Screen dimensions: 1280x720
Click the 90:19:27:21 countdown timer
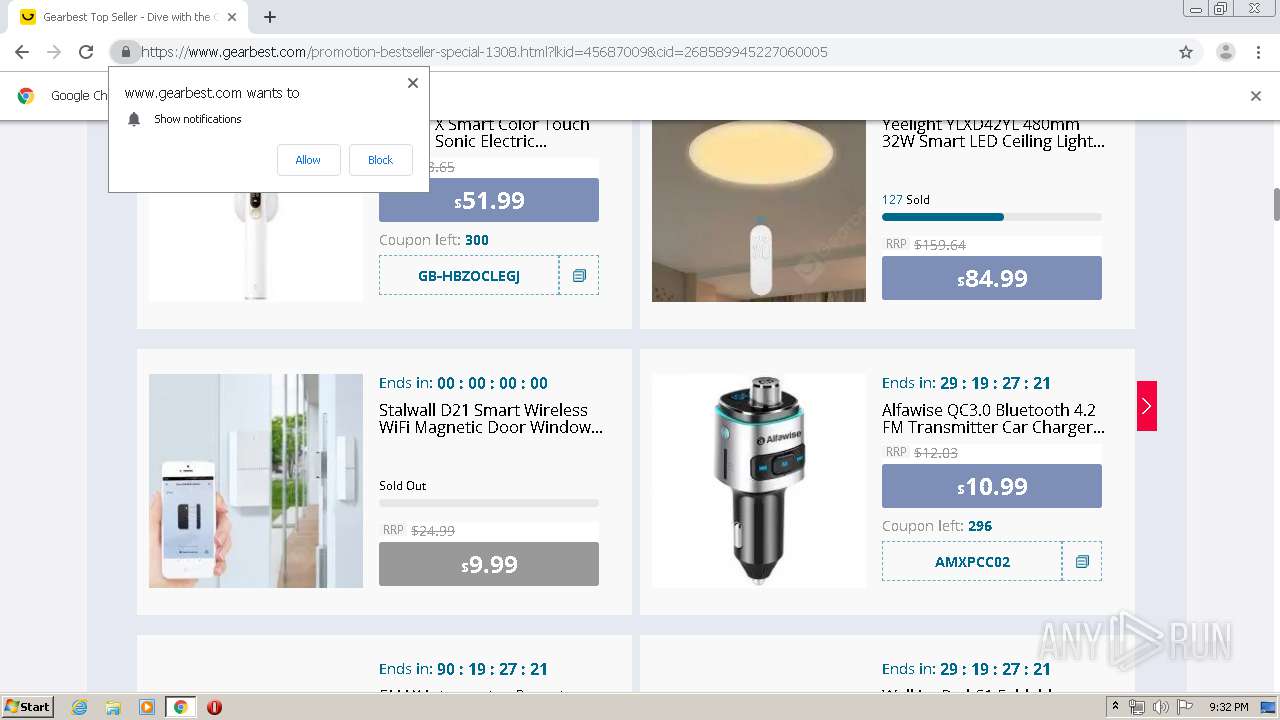492,669
